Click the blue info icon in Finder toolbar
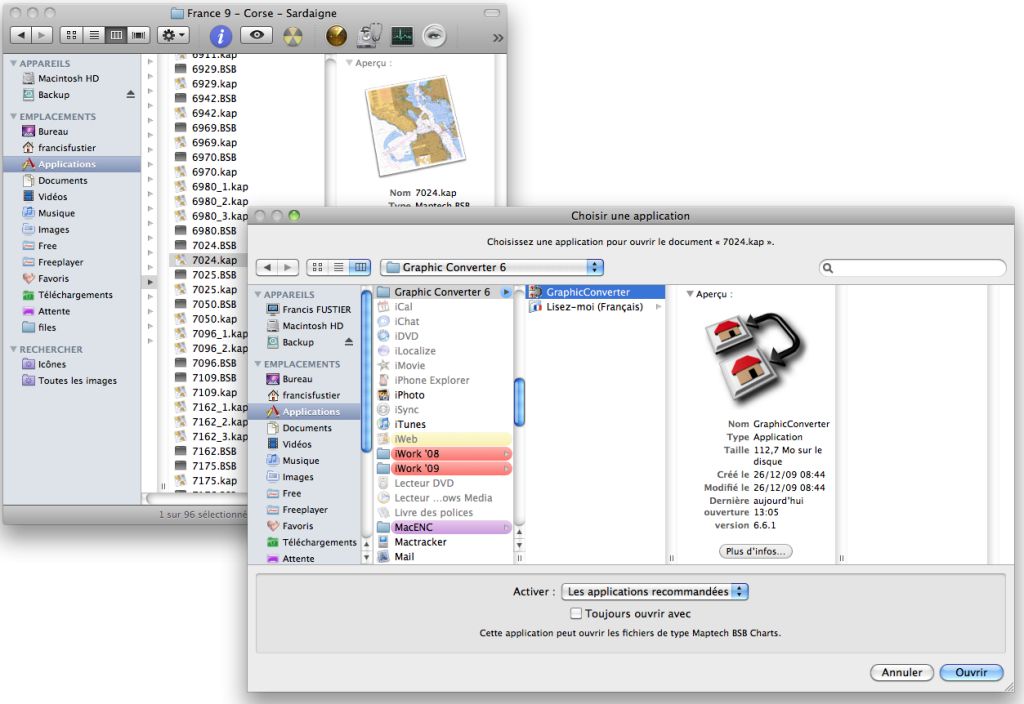Image resolution: width=1024 pixels, height=704 pixels. click(221, 35)
